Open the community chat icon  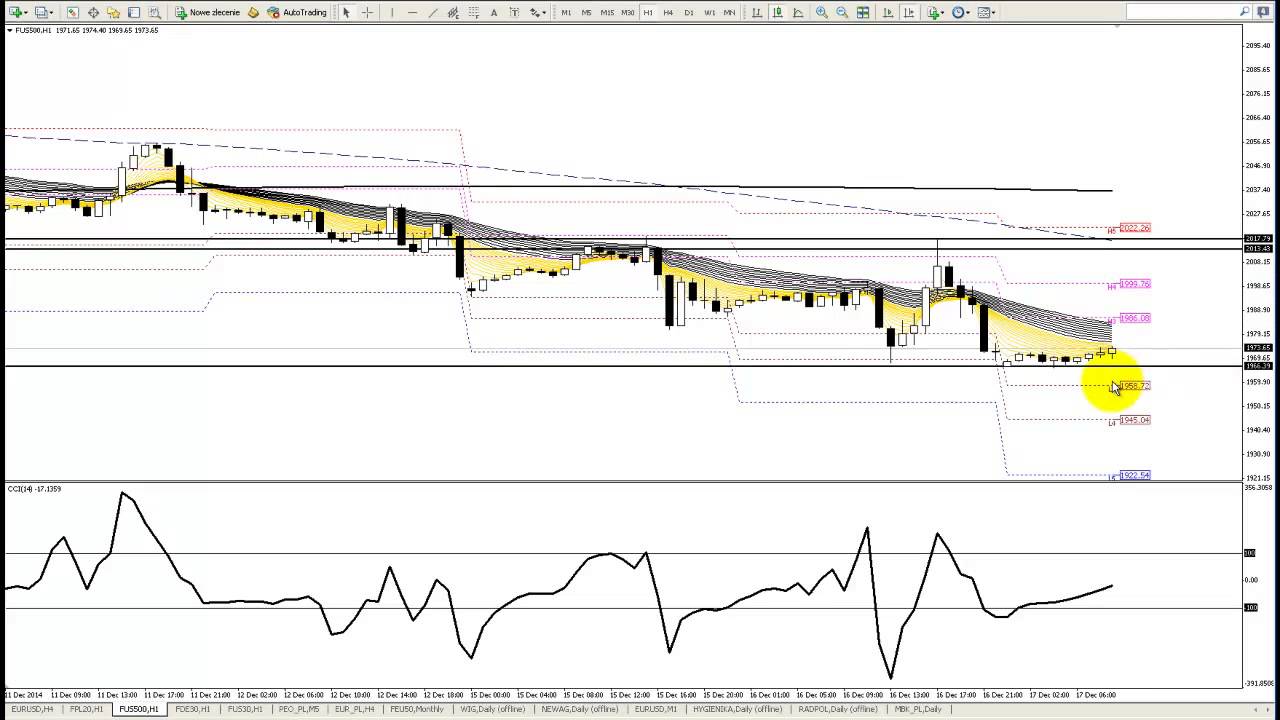click(1264, 12)
